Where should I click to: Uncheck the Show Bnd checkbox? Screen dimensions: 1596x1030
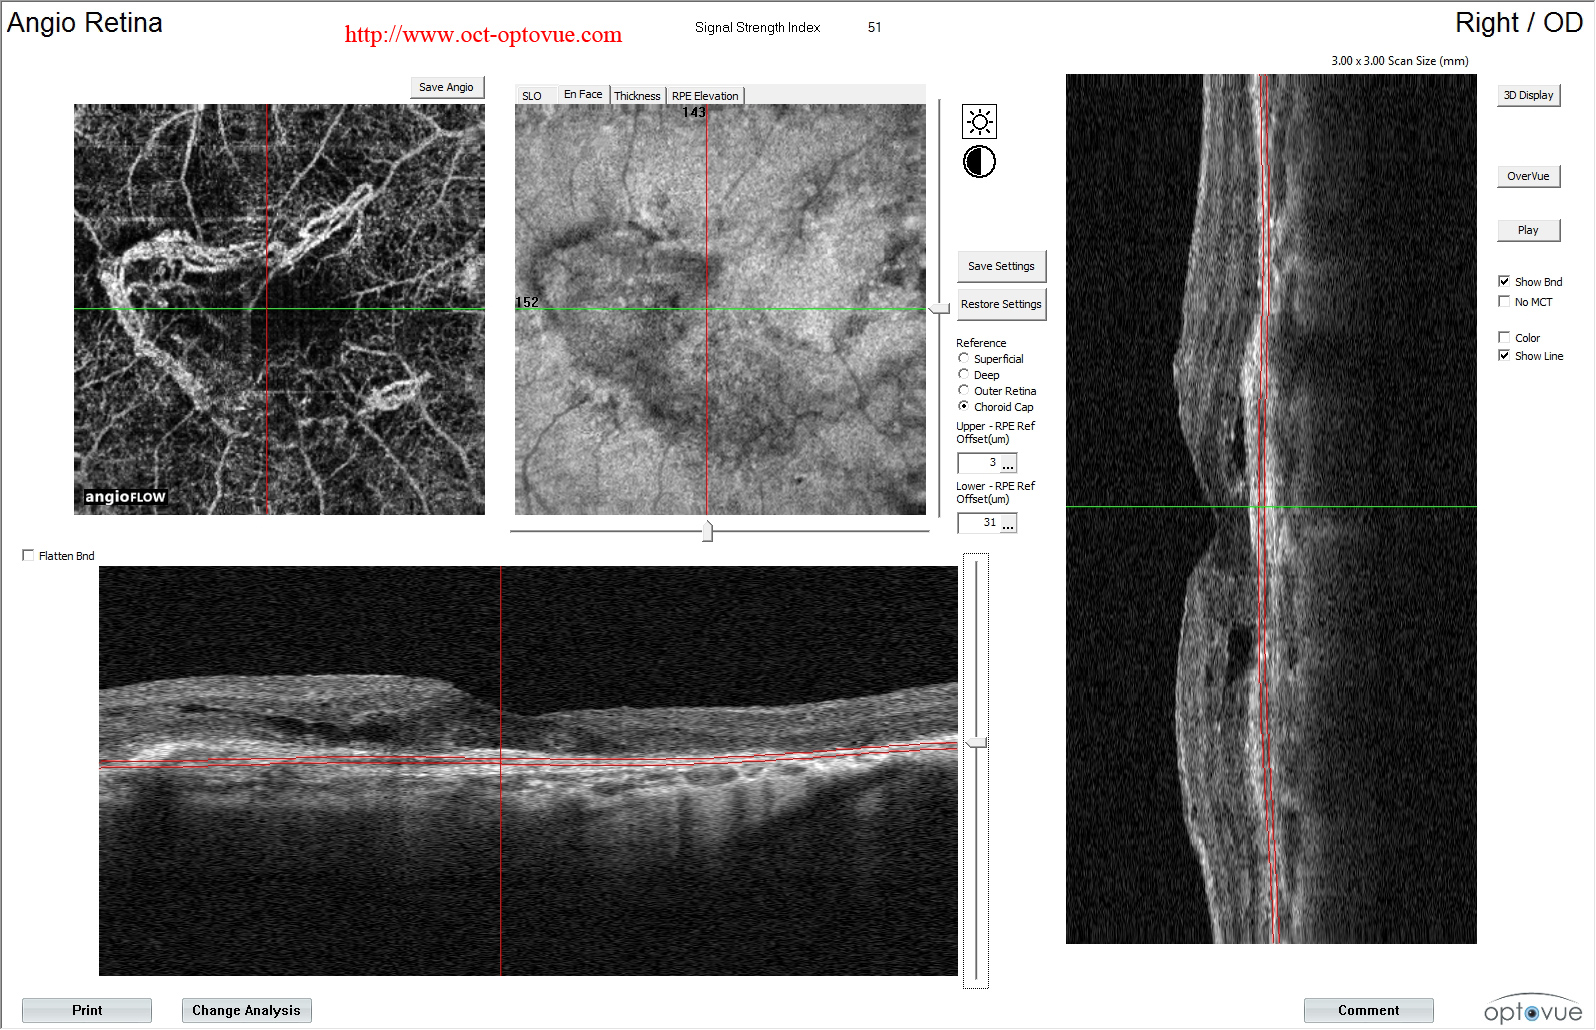1504,282
